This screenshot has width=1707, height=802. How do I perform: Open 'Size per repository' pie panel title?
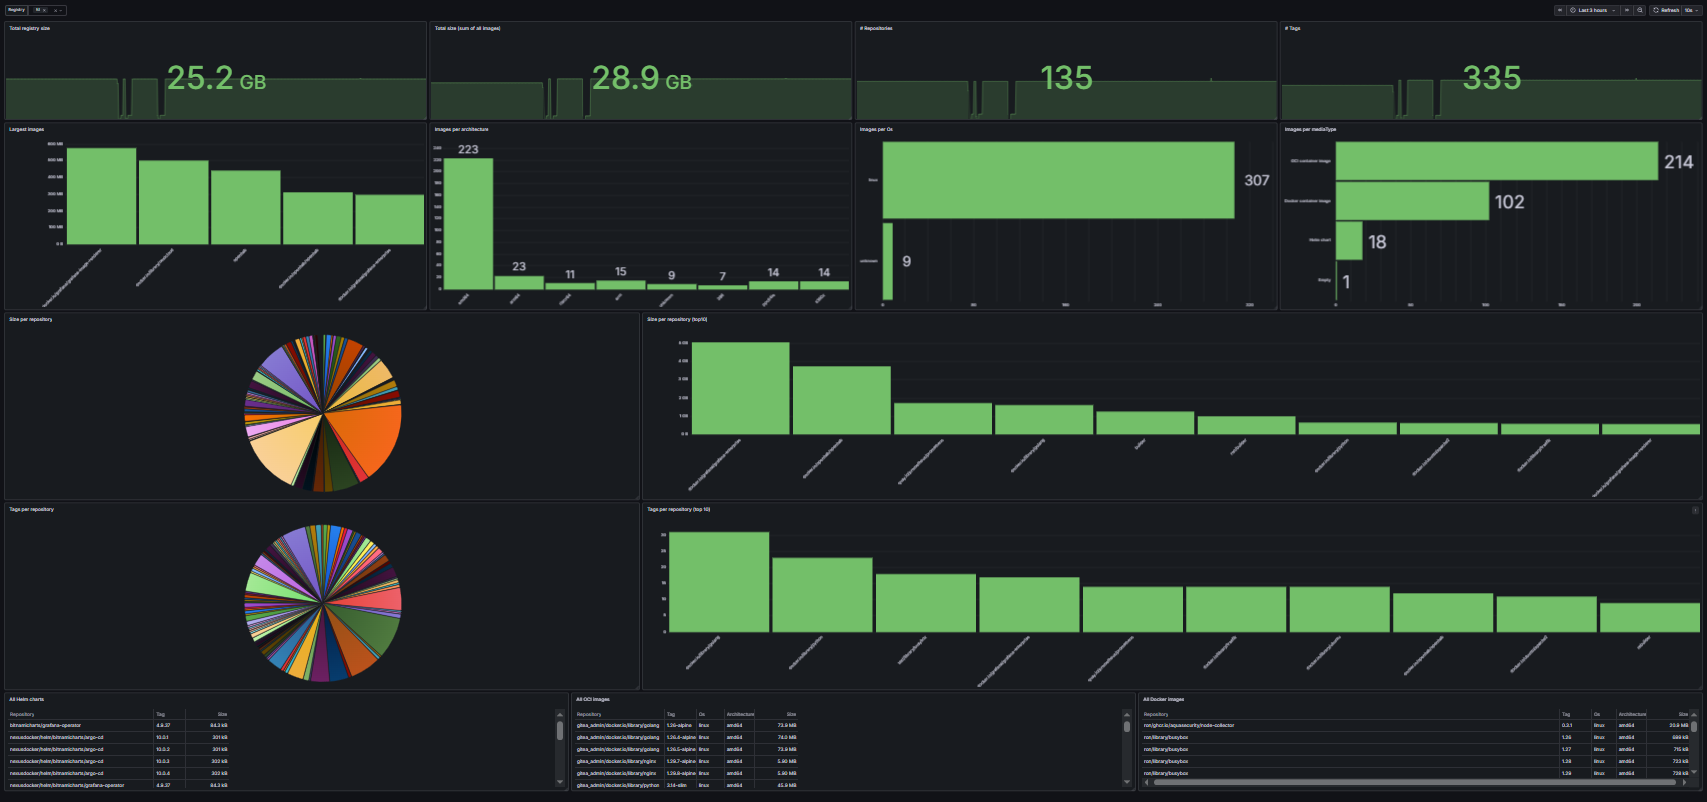(30, 319)
